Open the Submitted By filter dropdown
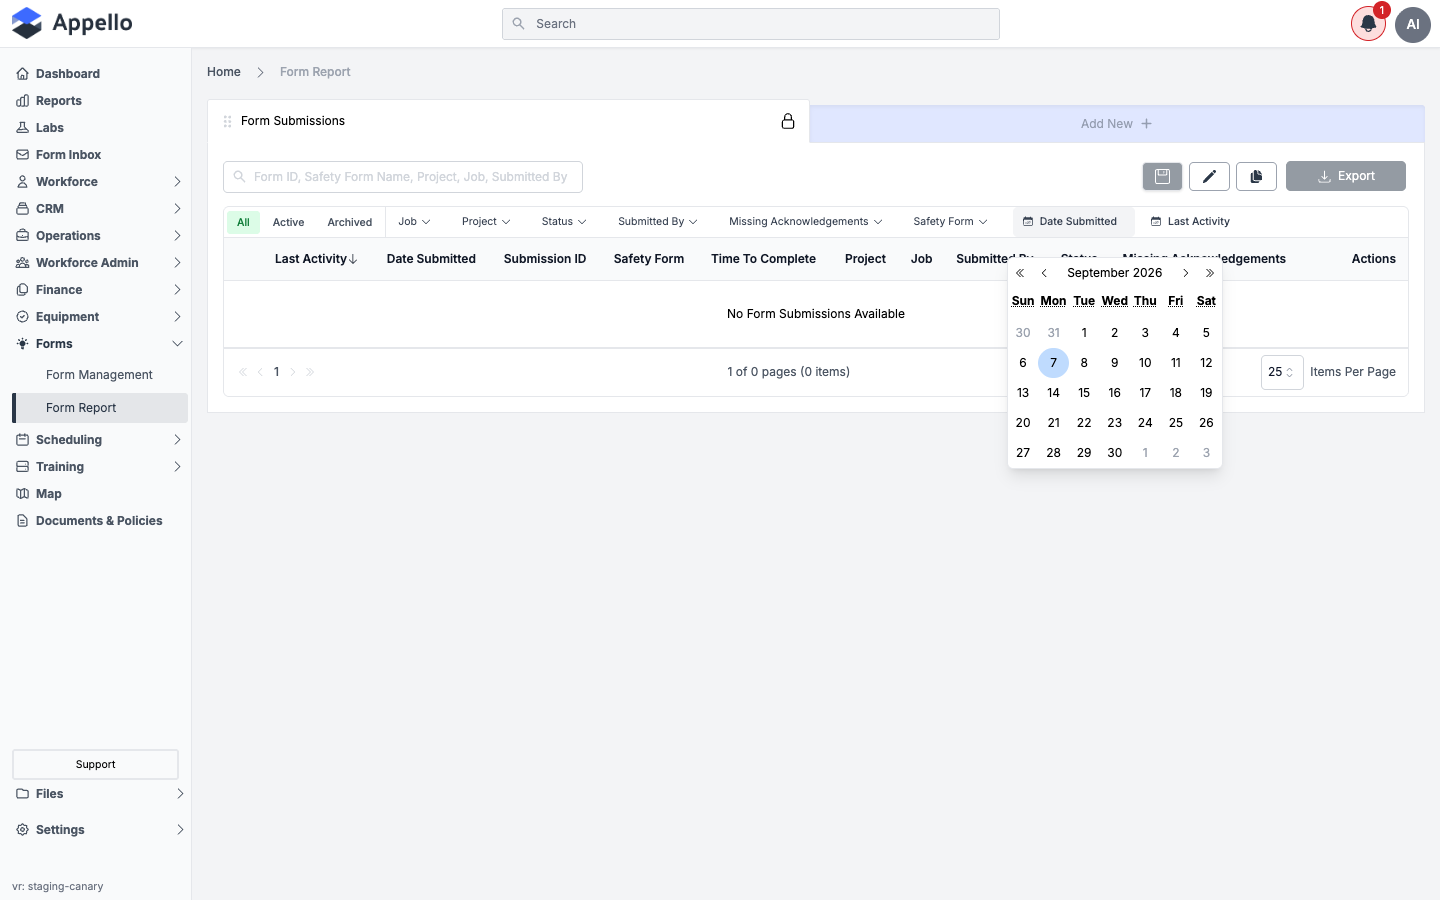This screenshot has height=918, width=1440. 658,222
